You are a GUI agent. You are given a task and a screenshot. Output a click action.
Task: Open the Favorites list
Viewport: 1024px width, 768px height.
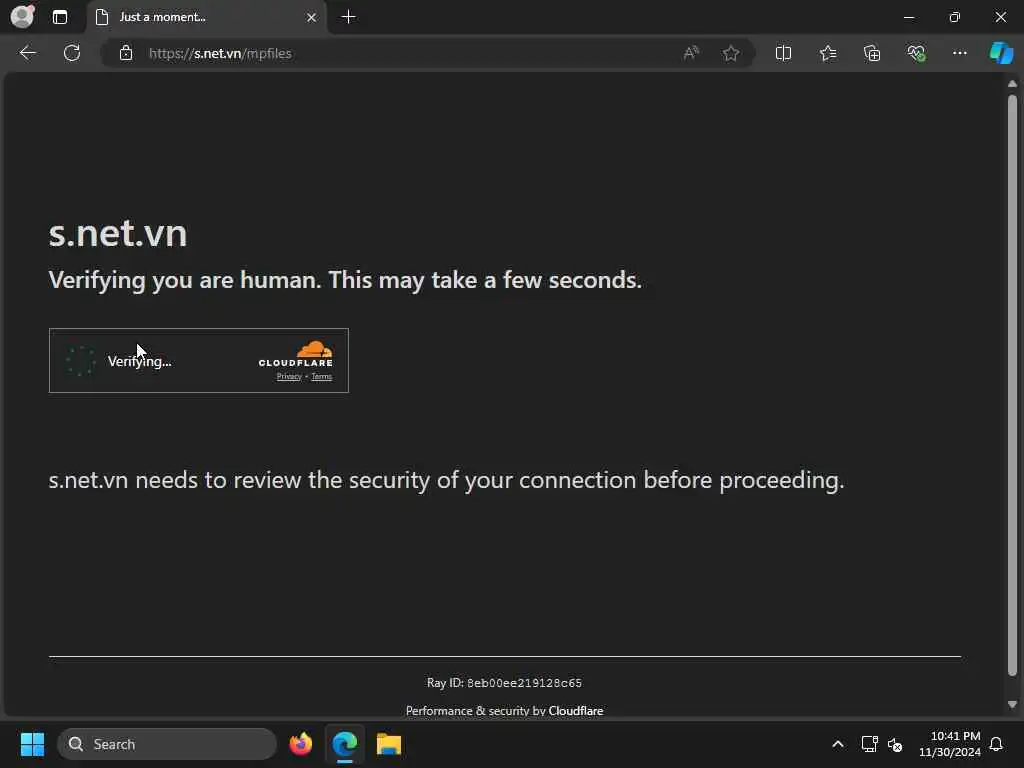(x=827, y=53)
